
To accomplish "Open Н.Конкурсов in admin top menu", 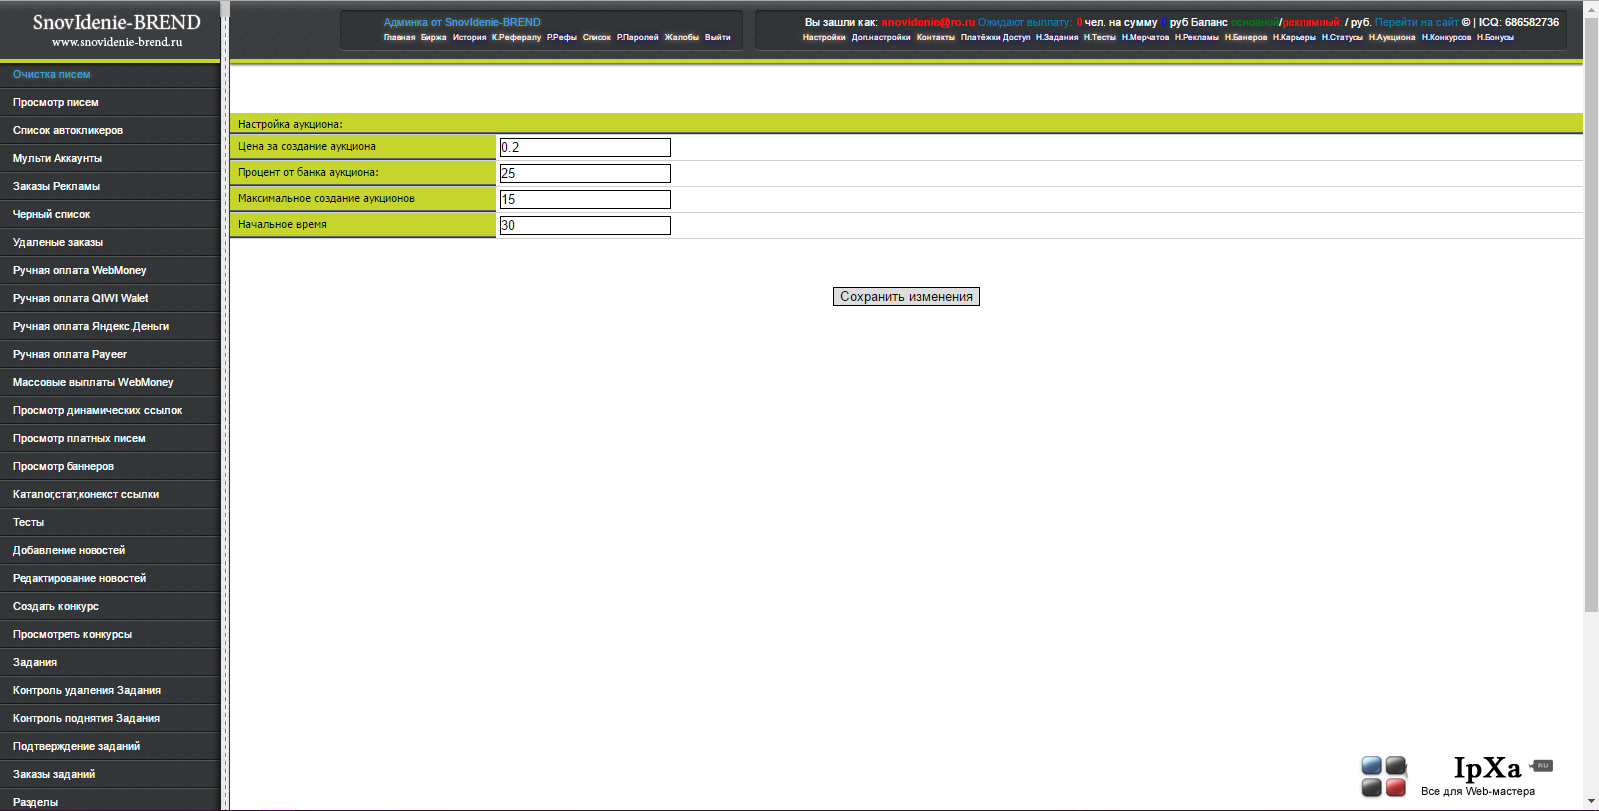I will [1446, 37].
